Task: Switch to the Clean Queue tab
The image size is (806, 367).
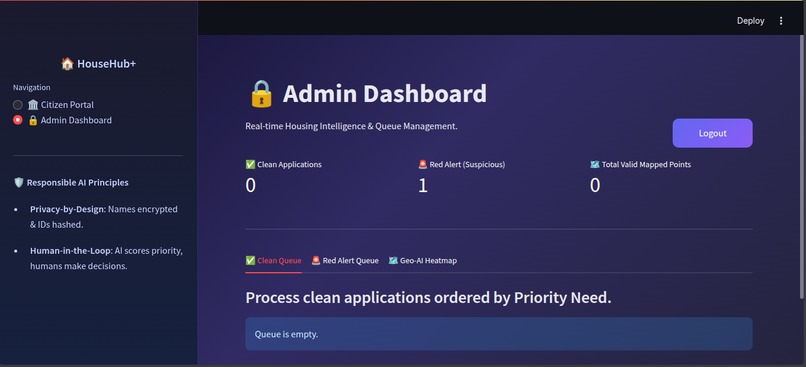Action: 273,261
